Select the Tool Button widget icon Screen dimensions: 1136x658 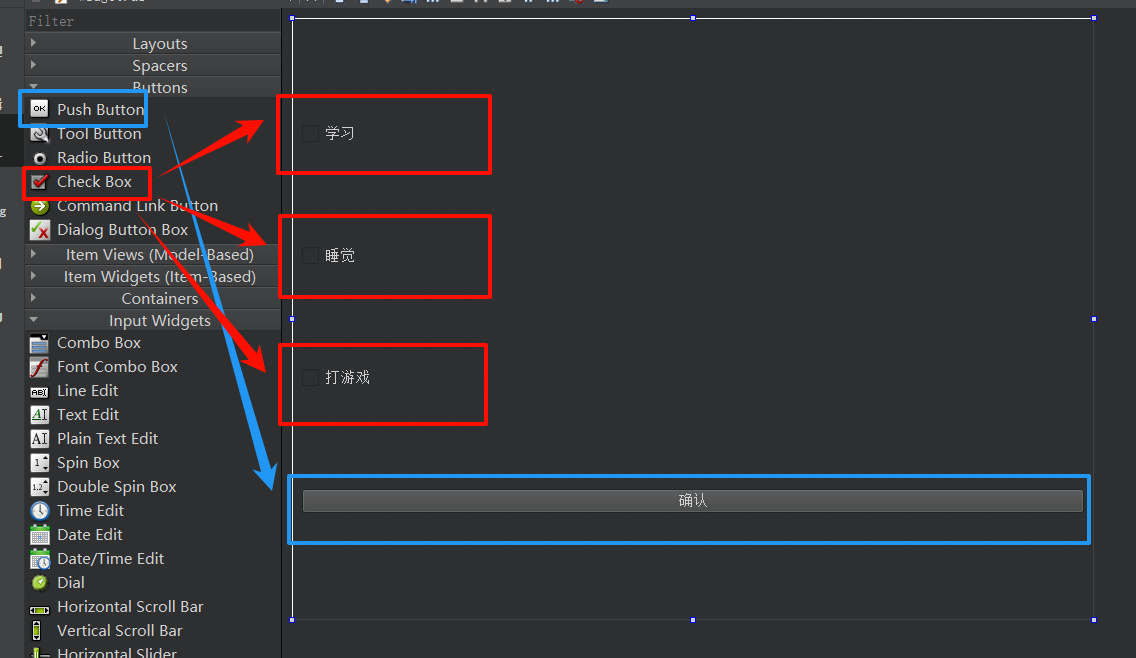click(x=39, y=134)
